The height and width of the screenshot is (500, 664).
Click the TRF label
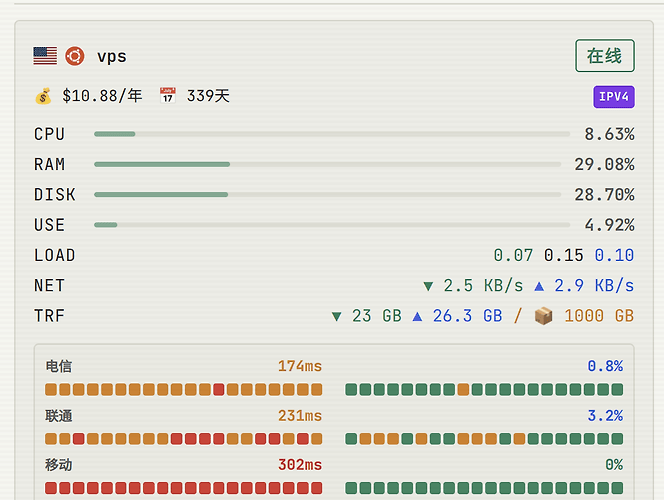[49, 316]
